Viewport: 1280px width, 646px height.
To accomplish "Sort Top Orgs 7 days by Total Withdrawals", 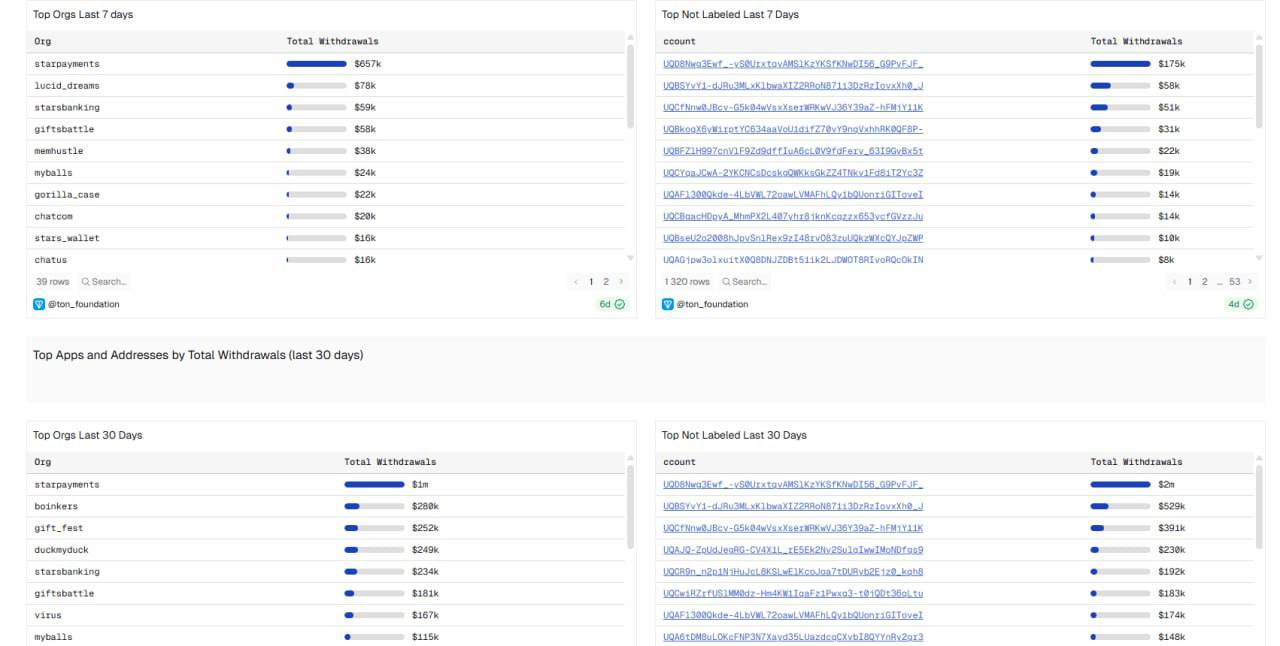I will pos(332,41).
